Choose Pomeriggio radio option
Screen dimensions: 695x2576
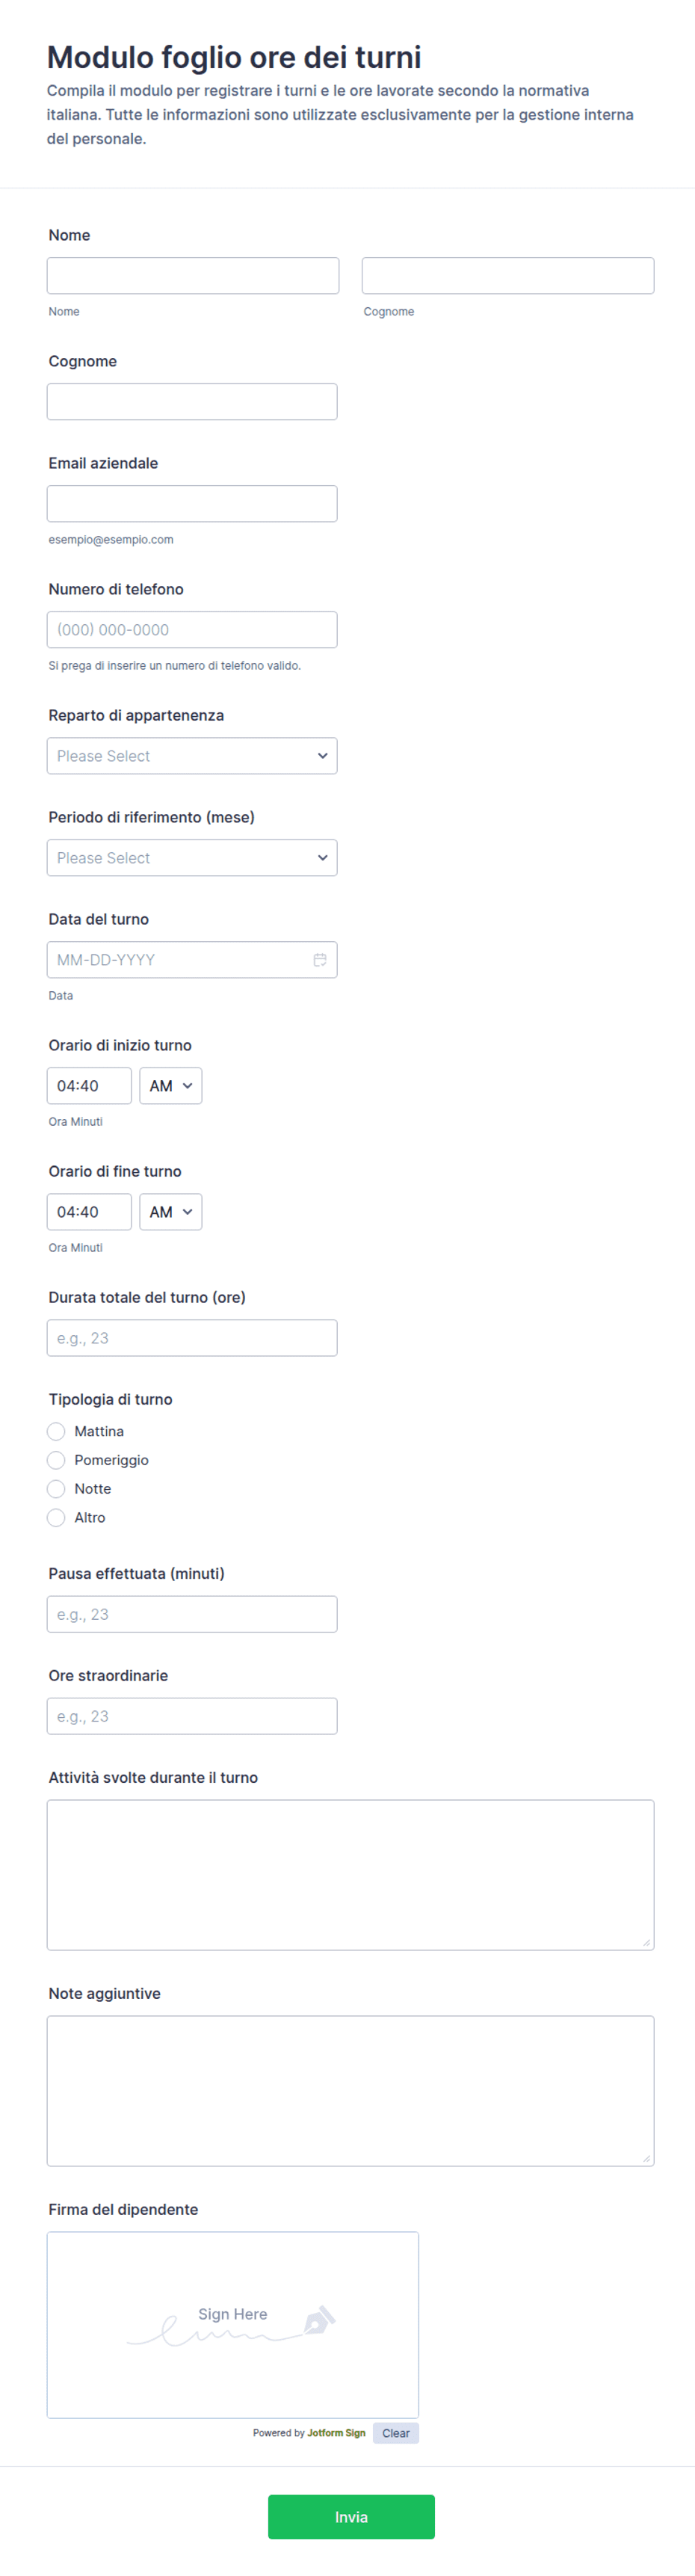click(x=56, y=1461)
